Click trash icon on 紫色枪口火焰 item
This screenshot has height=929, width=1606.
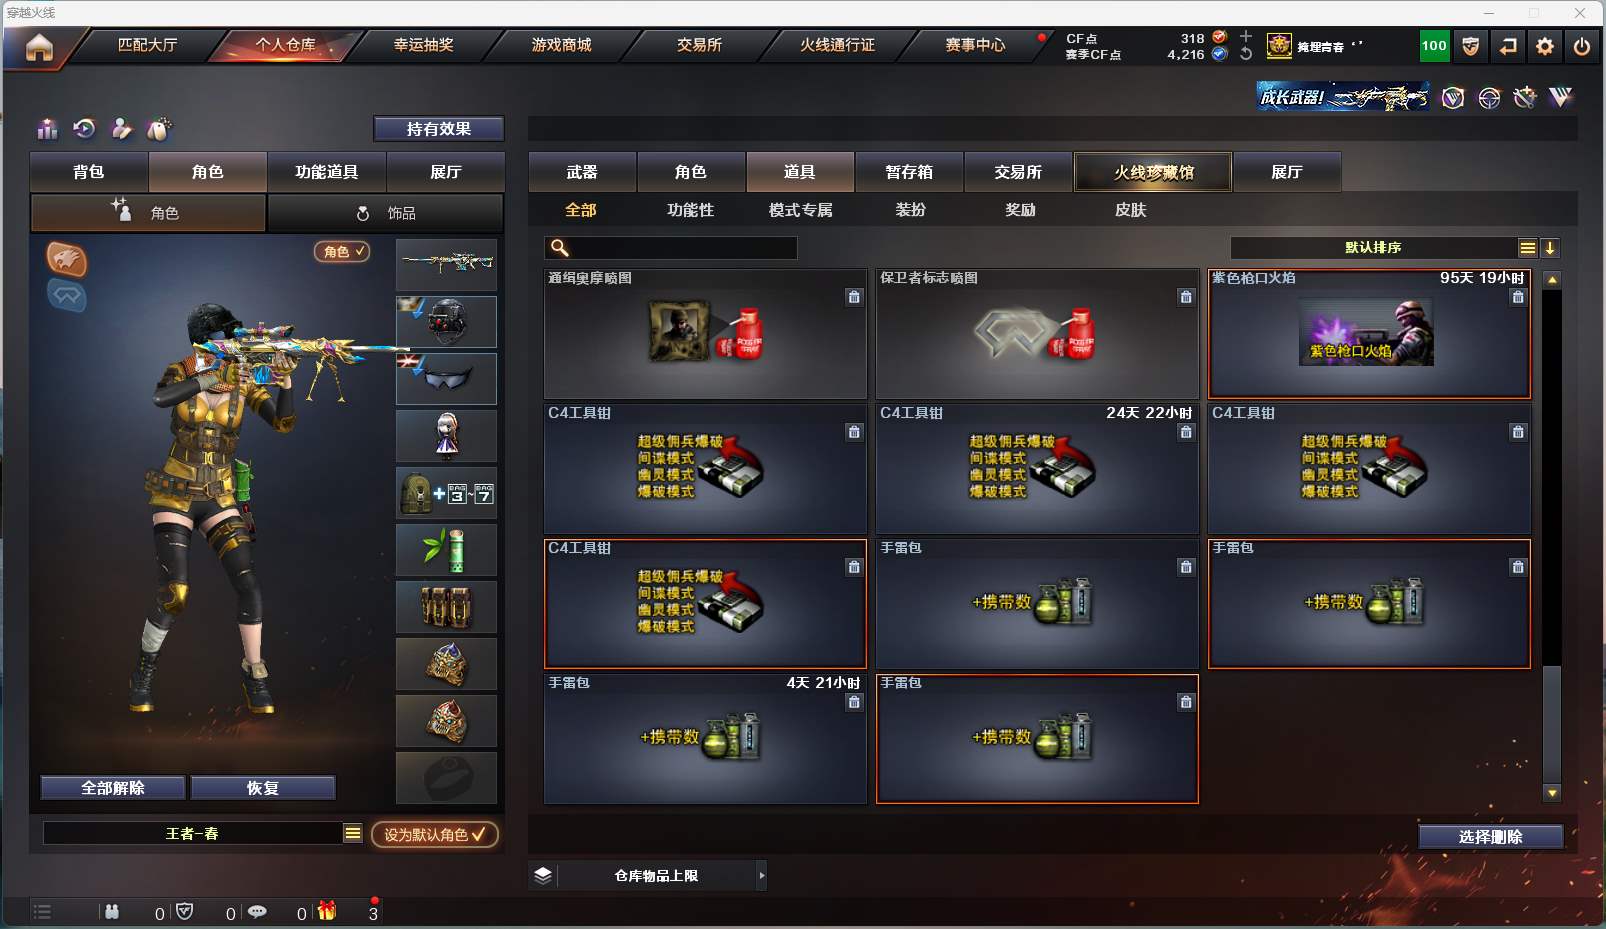(1518, 297)
